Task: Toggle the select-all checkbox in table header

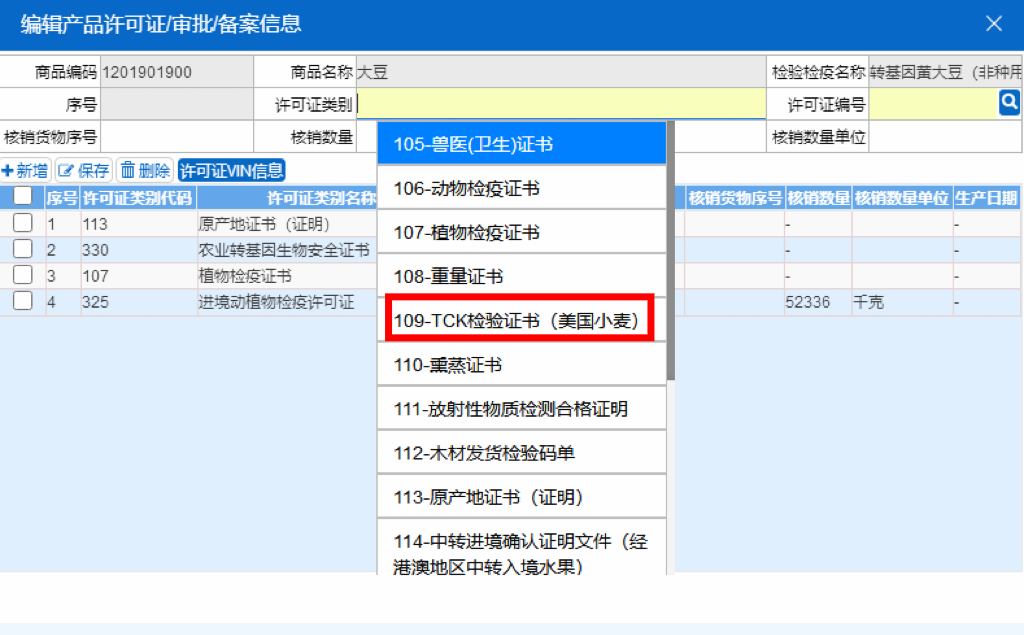Action: [22, 196]
